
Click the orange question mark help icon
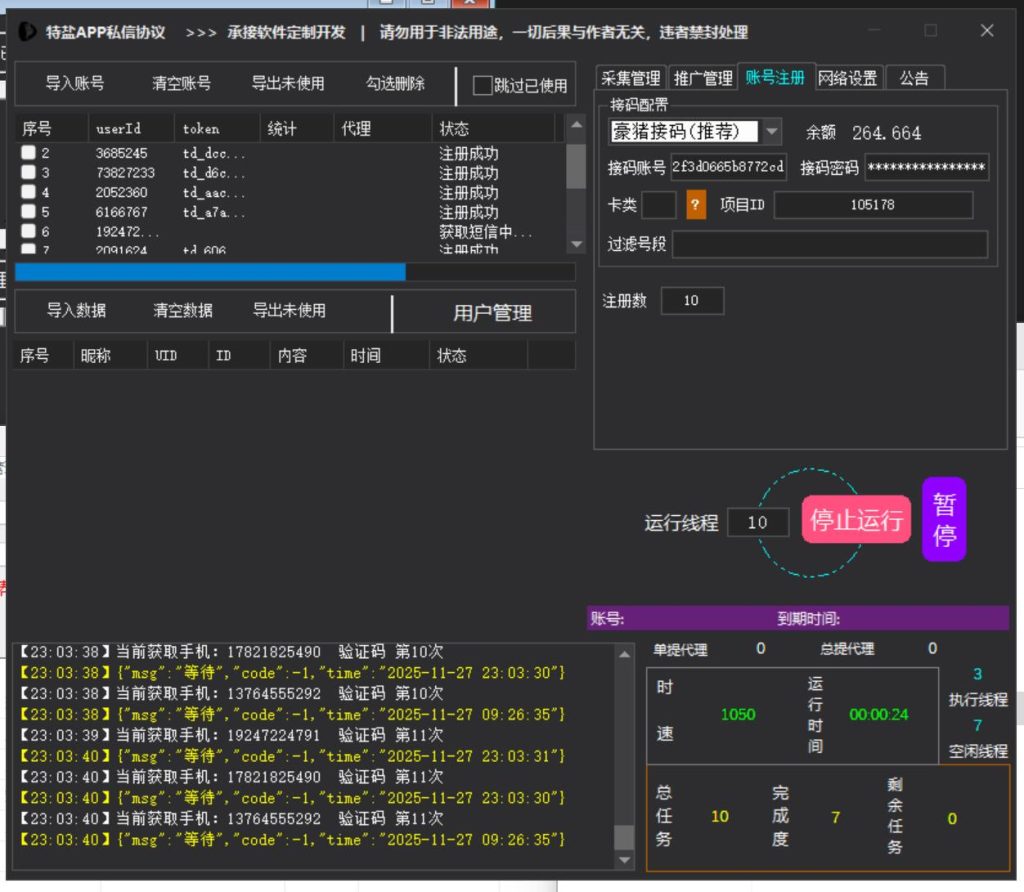pos(696,205)
